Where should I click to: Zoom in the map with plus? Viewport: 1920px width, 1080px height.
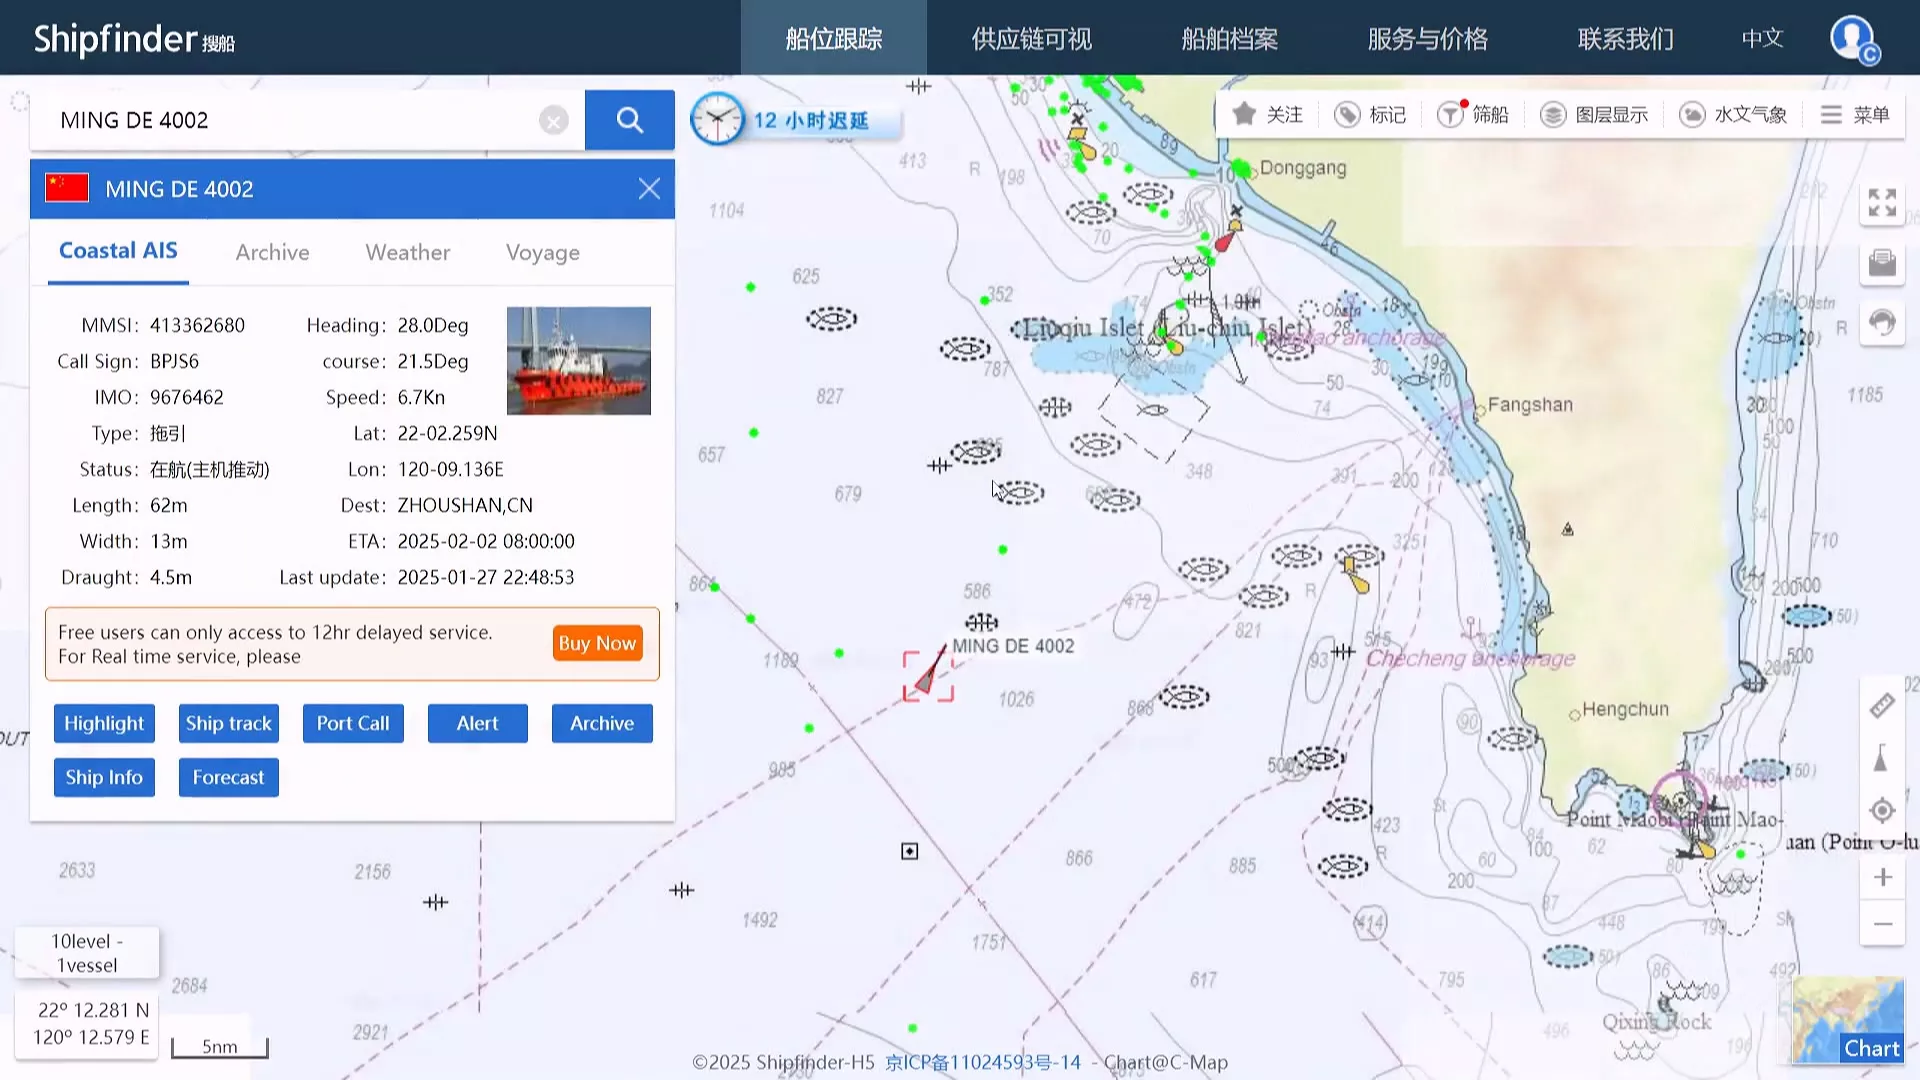click(1882, 877)
